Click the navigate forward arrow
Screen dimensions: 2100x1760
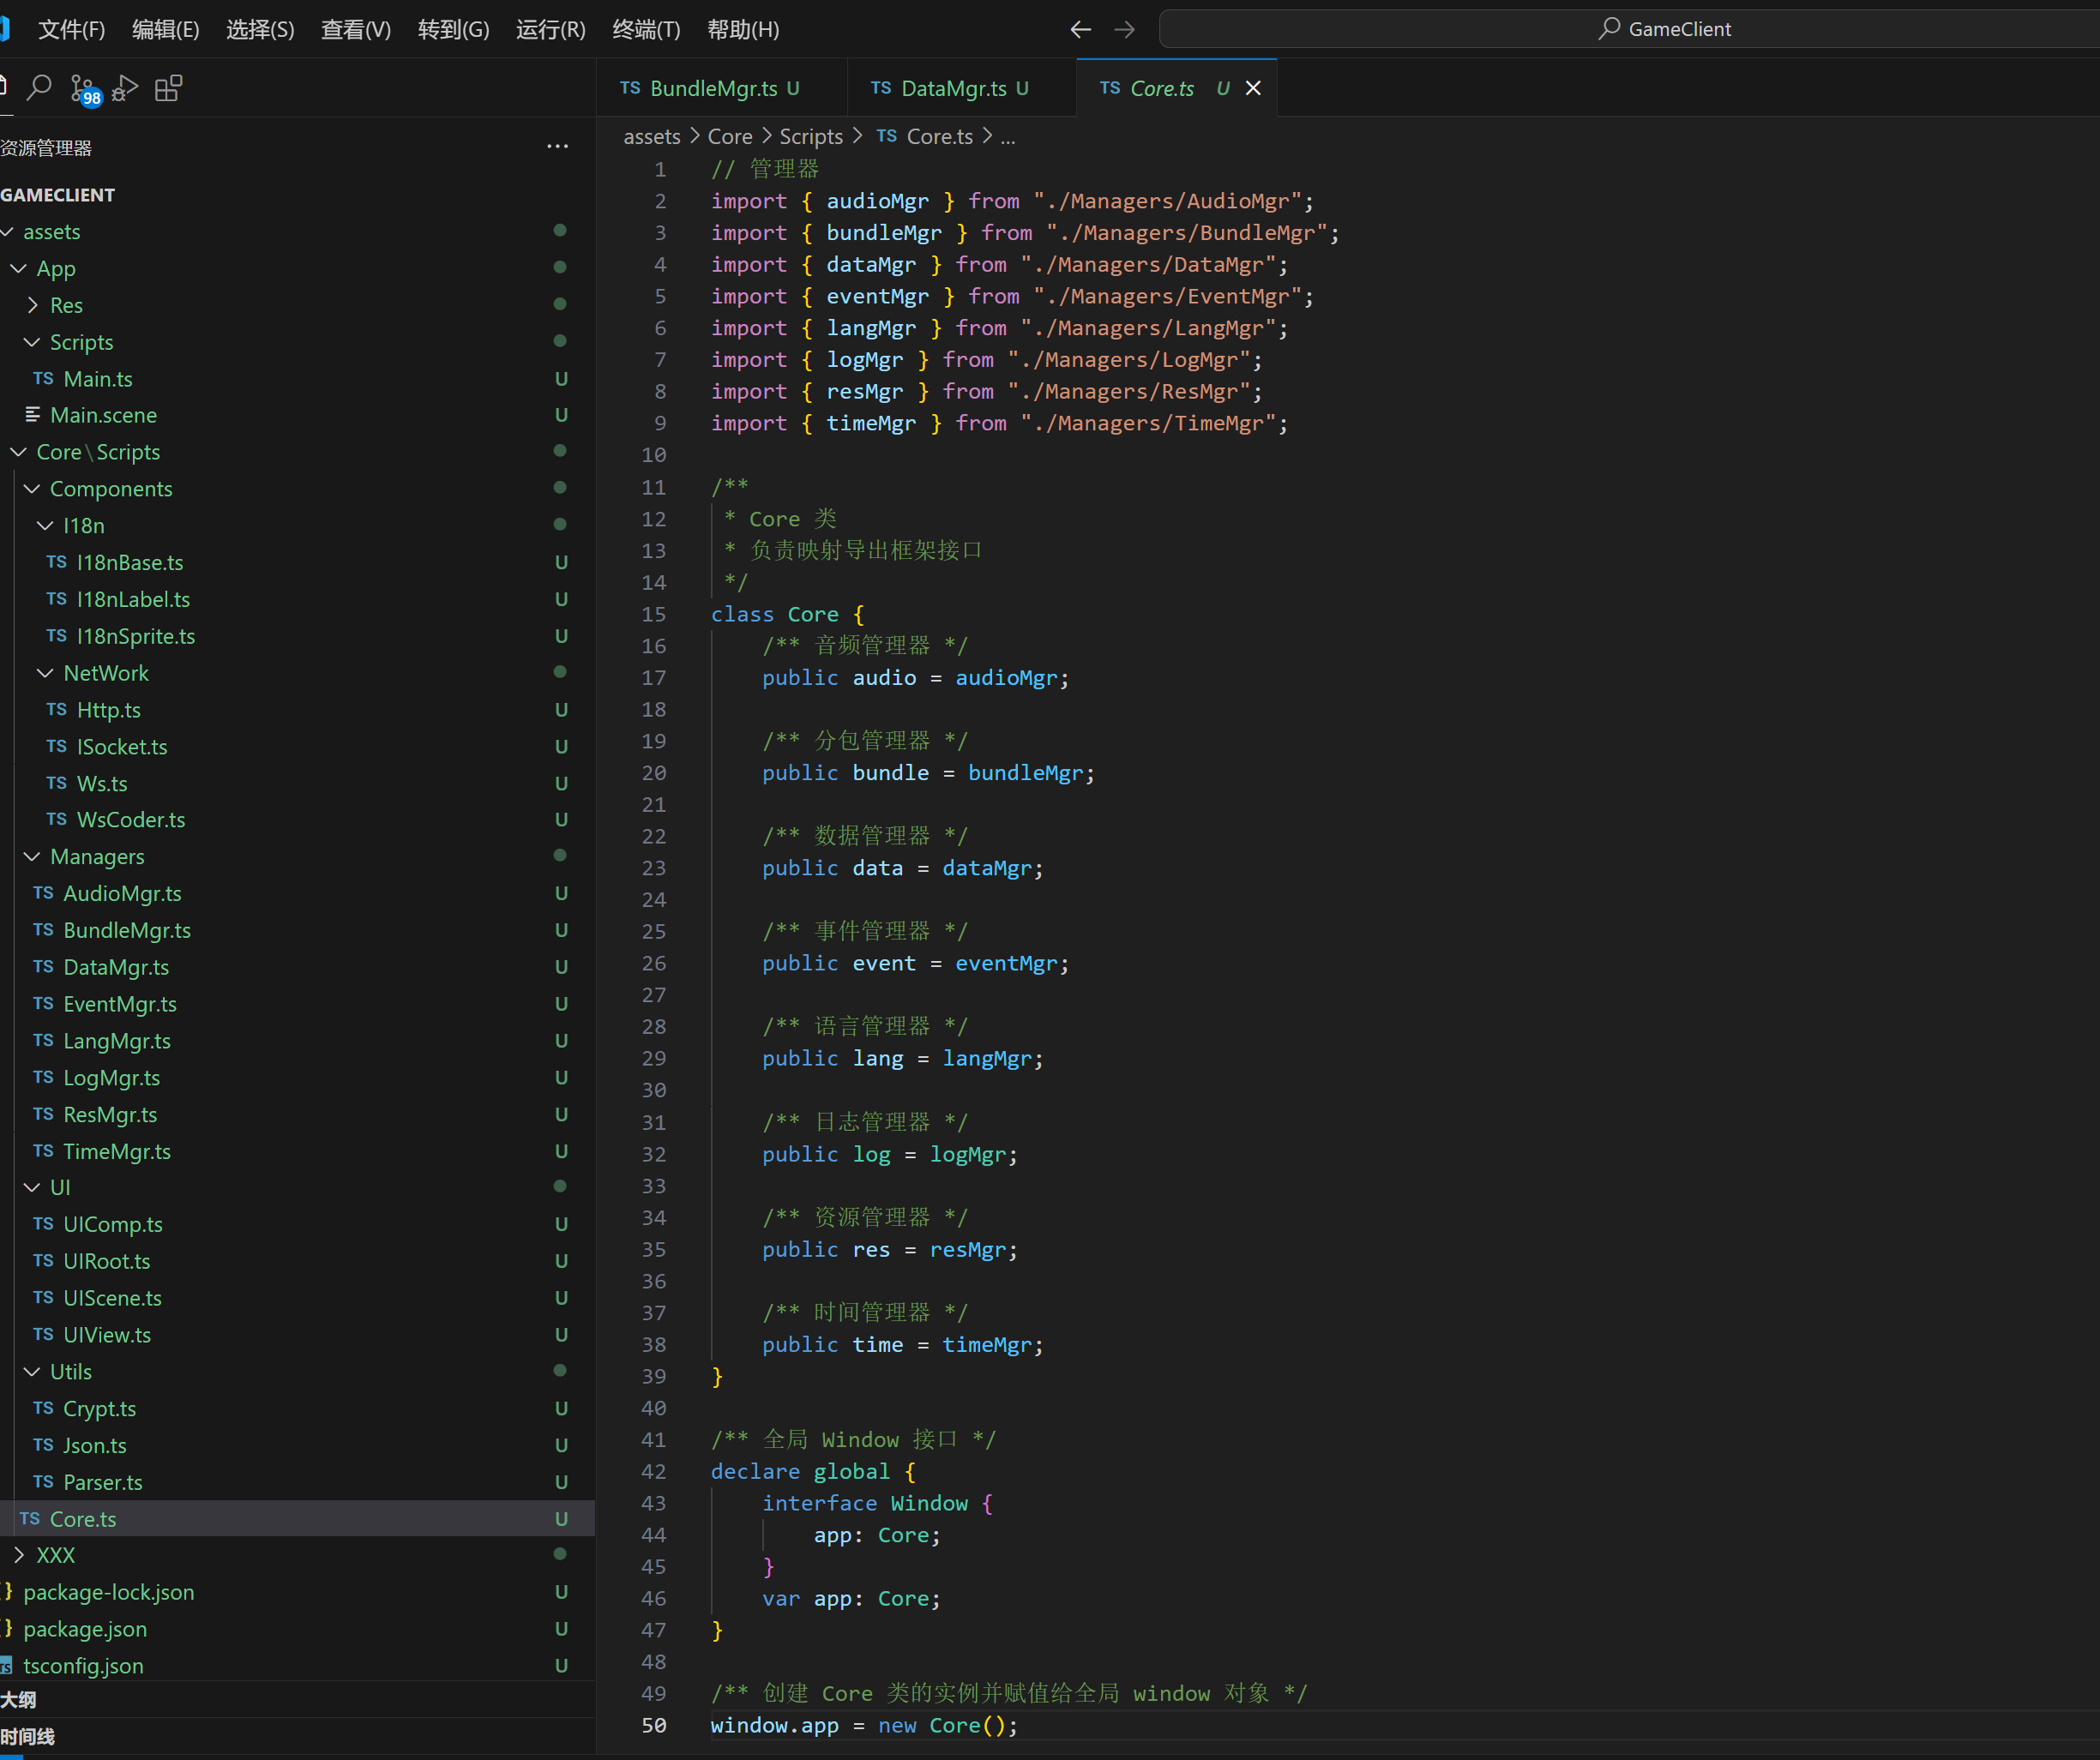coord(1124,29)
